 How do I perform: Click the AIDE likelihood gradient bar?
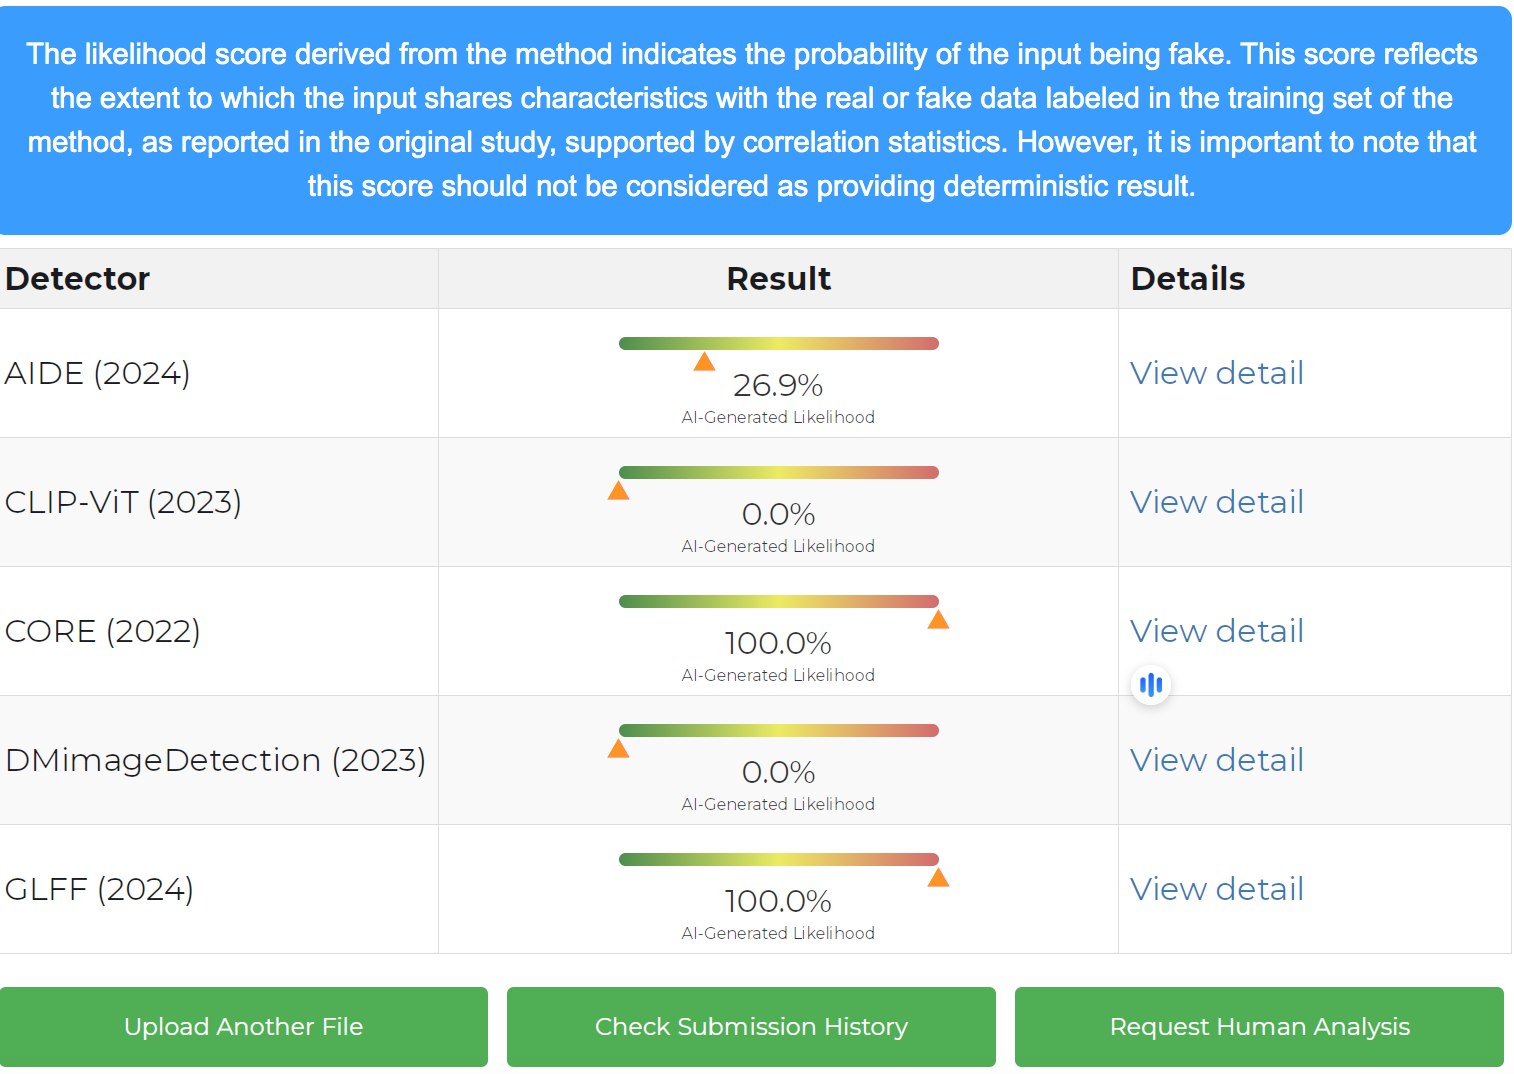pos(779,343)
